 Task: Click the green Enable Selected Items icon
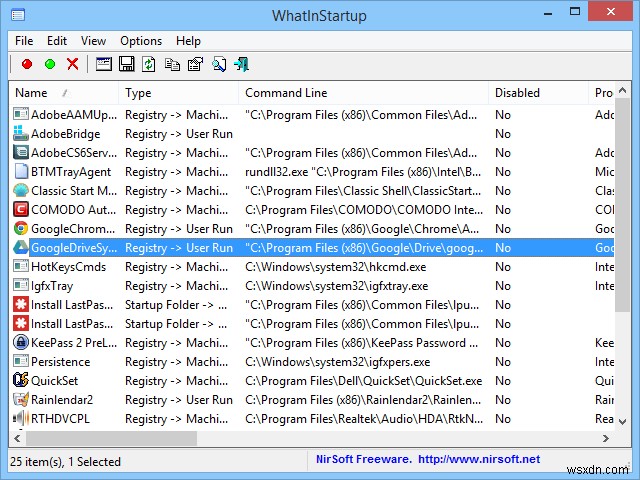[x=50, y=64]
